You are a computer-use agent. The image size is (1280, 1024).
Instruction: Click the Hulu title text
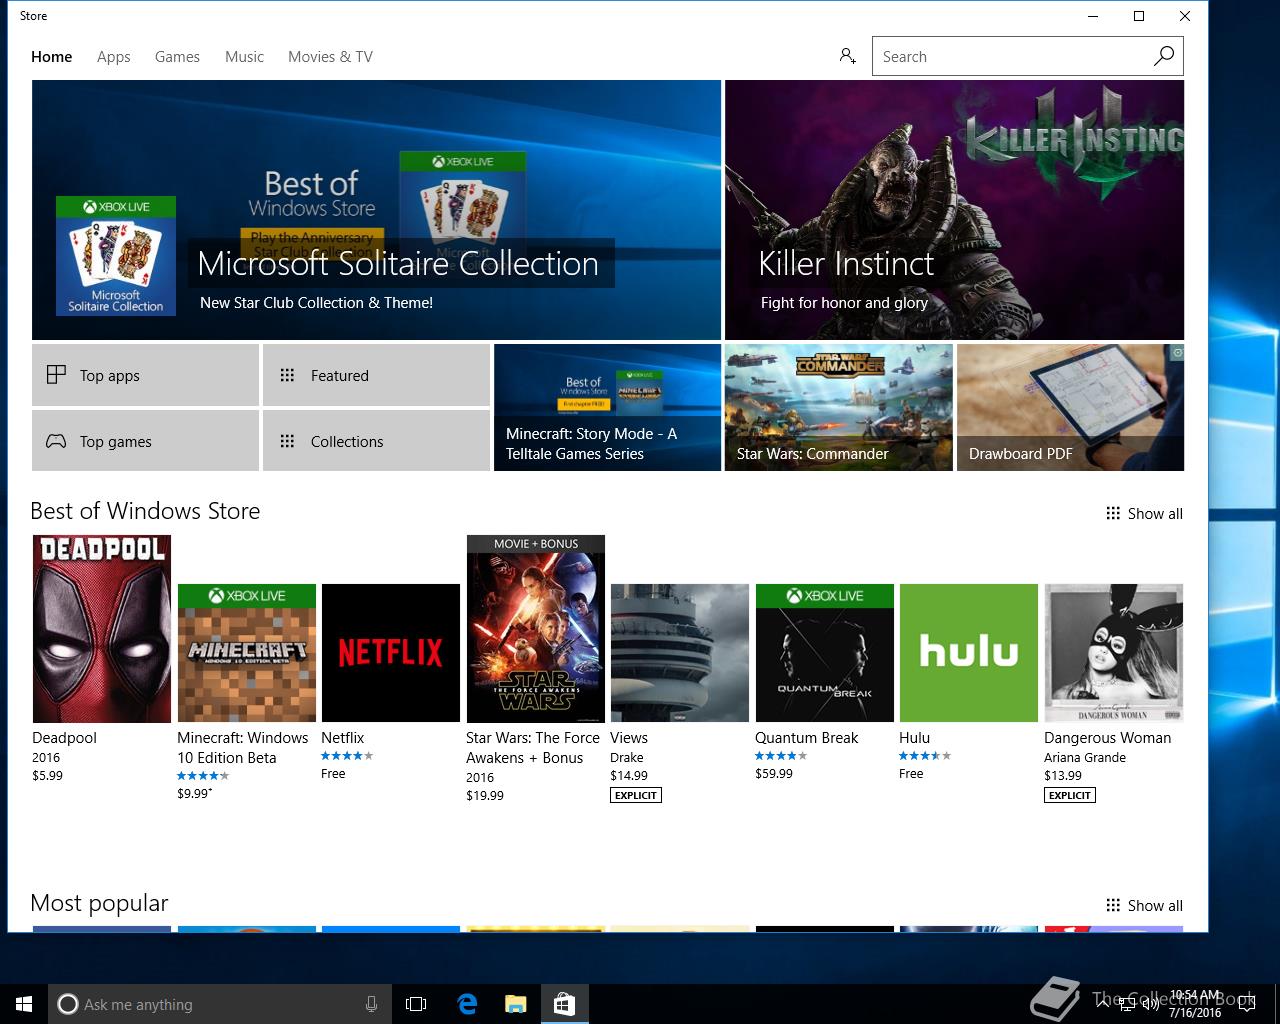tap(914, 737)
